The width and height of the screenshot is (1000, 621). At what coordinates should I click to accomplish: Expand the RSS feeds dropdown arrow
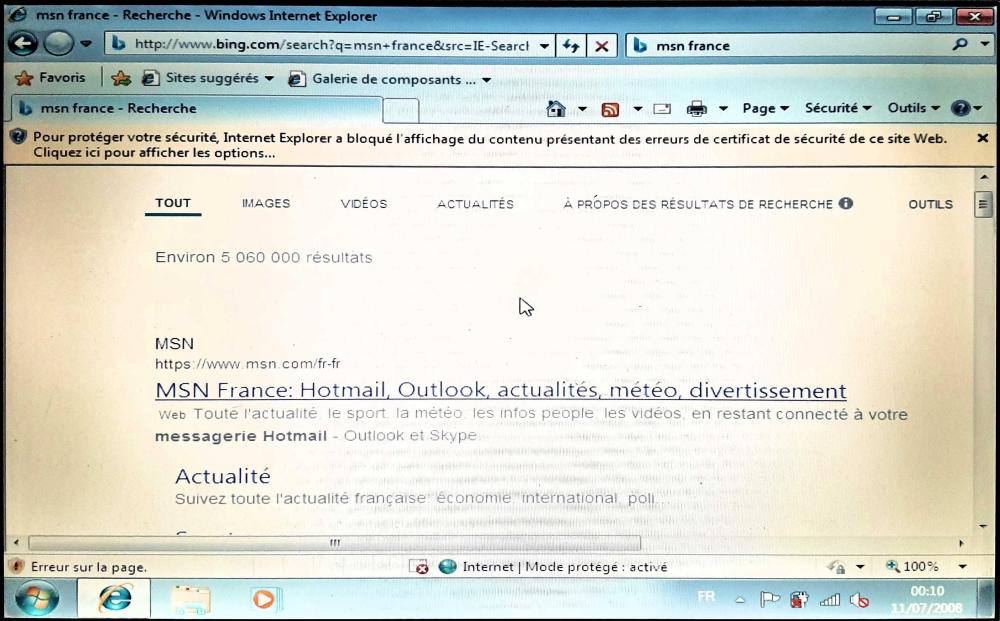coord(637,109)
